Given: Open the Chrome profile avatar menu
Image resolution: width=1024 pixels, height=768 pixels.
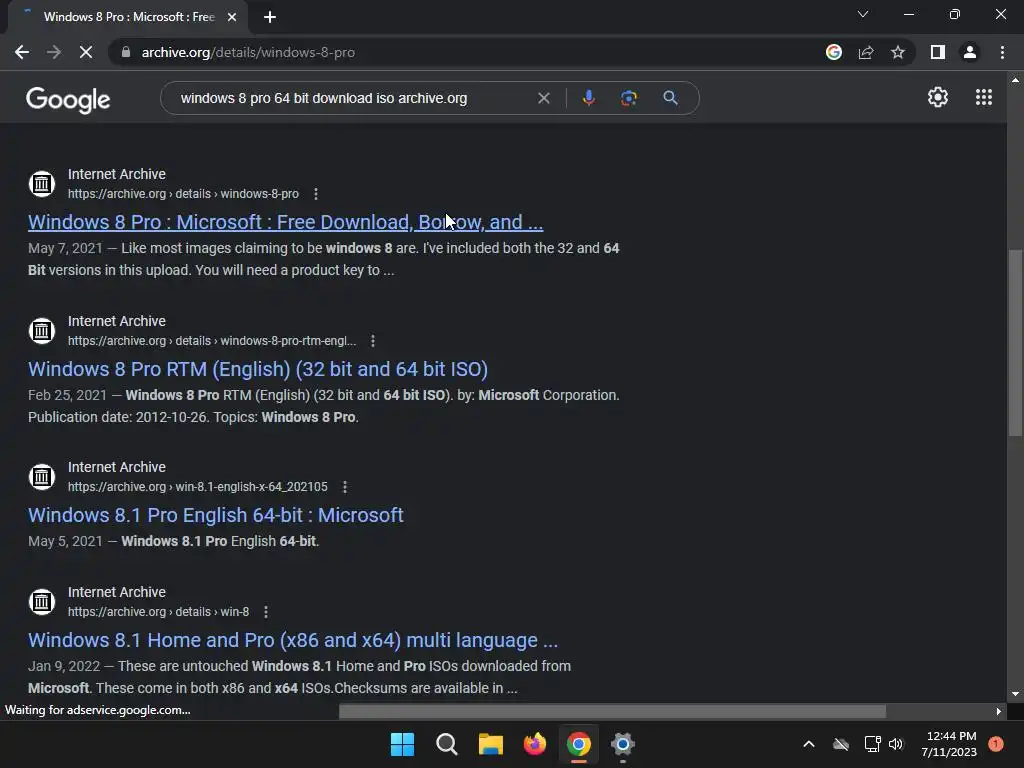Looking at the screenshot, I should pos(970,52).
